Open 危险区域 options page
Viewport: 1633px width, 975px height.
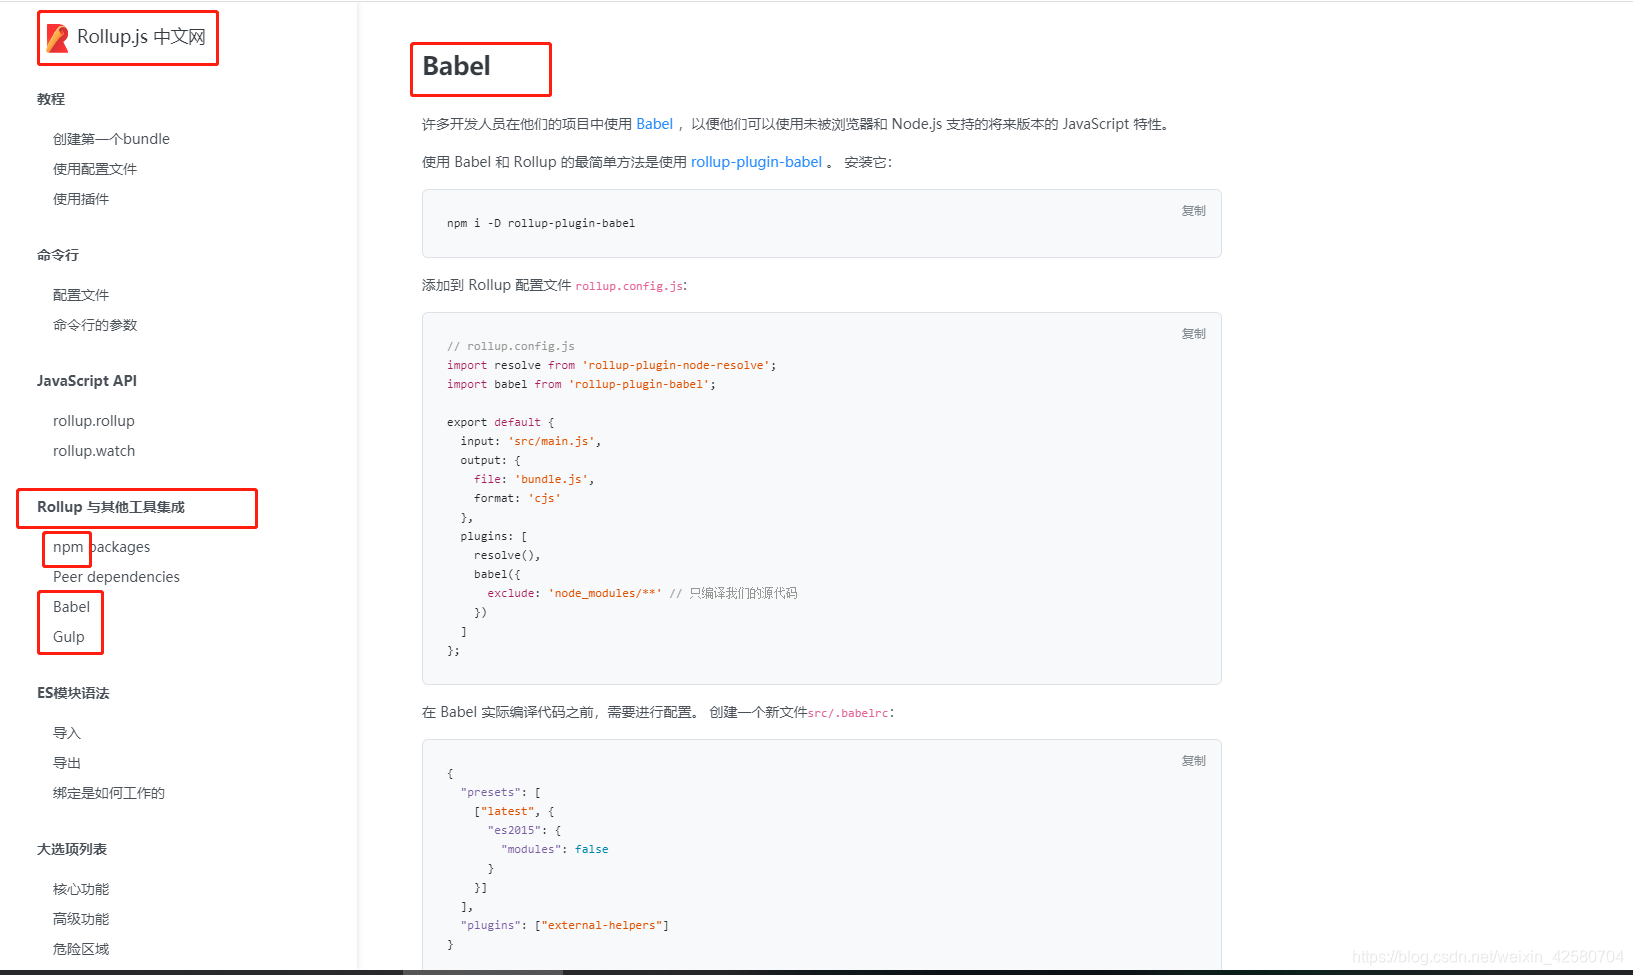(x=81, y=949)
